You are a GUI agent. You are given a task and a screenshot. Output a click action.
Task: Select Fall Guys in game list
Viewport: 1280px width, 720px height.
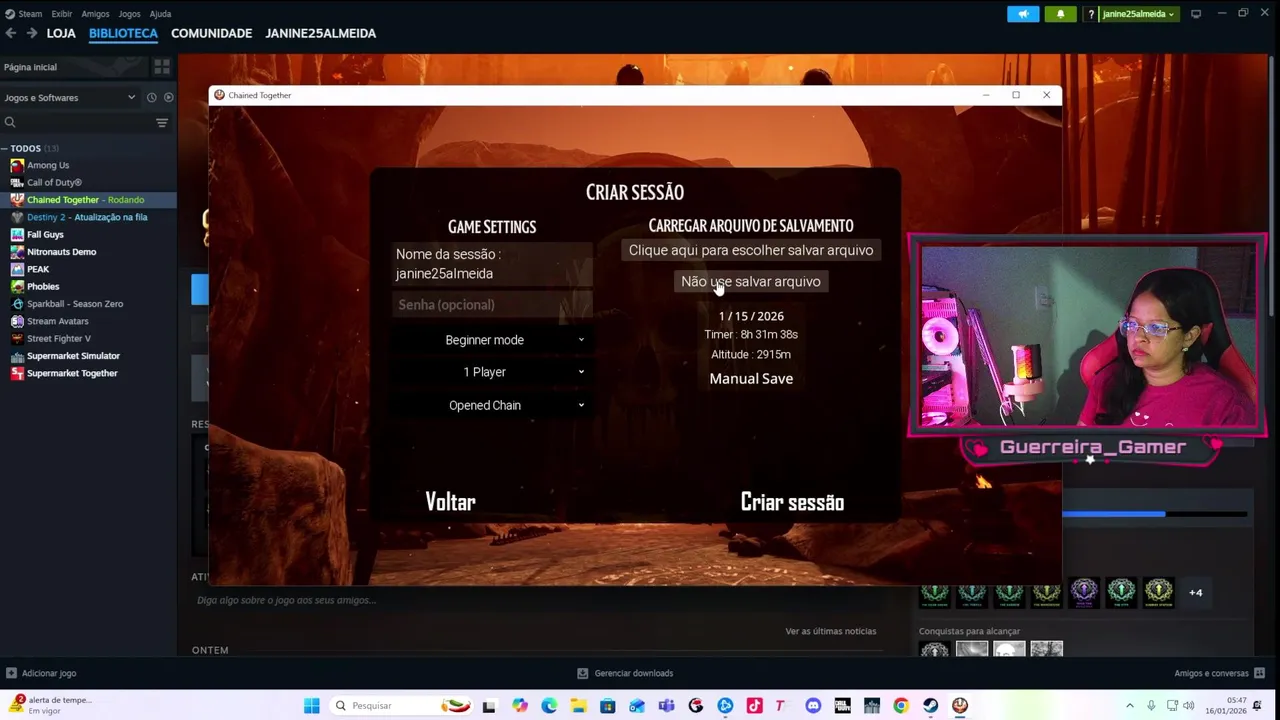click(x=45, y=234)
